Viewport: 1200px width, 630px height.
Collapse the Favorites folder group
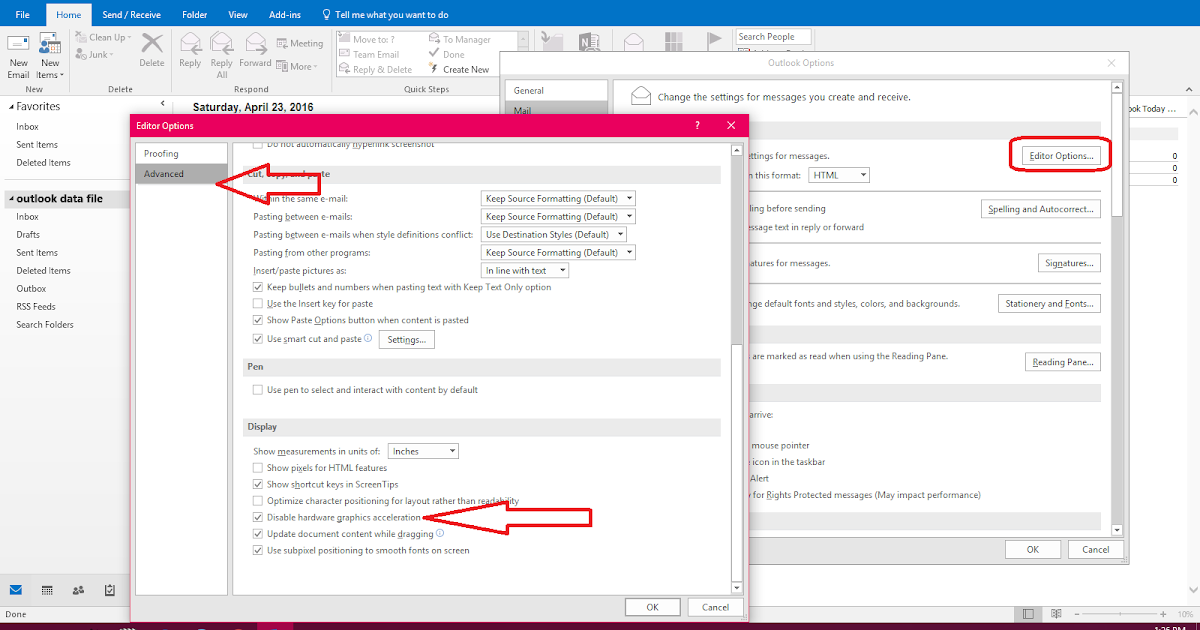[x=11, y=106]
